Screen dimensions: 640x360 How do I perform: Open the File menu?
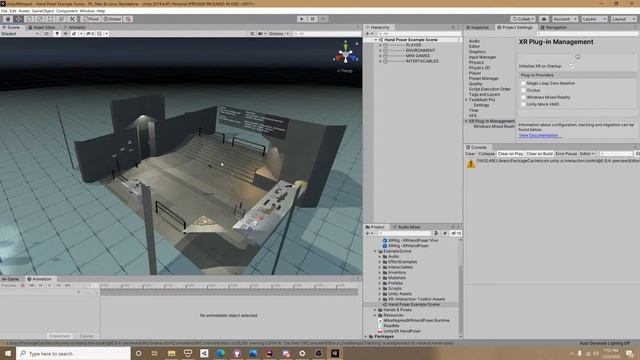pyautogui.click(x=4, y=11)
